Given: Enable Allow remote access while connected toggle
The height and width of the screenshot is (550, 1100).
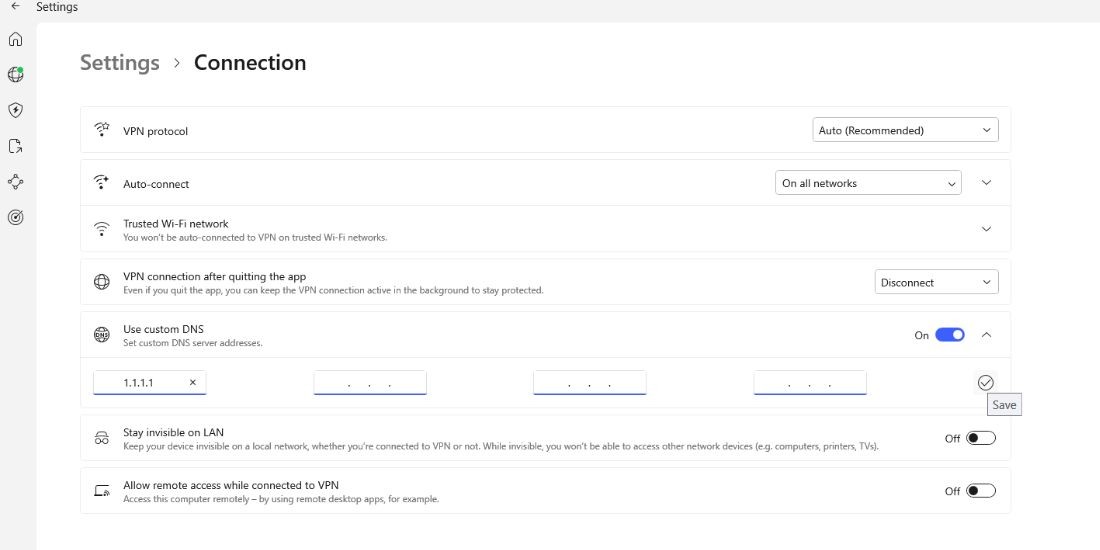Looking at the screenshot, I should tap(981, 491).
